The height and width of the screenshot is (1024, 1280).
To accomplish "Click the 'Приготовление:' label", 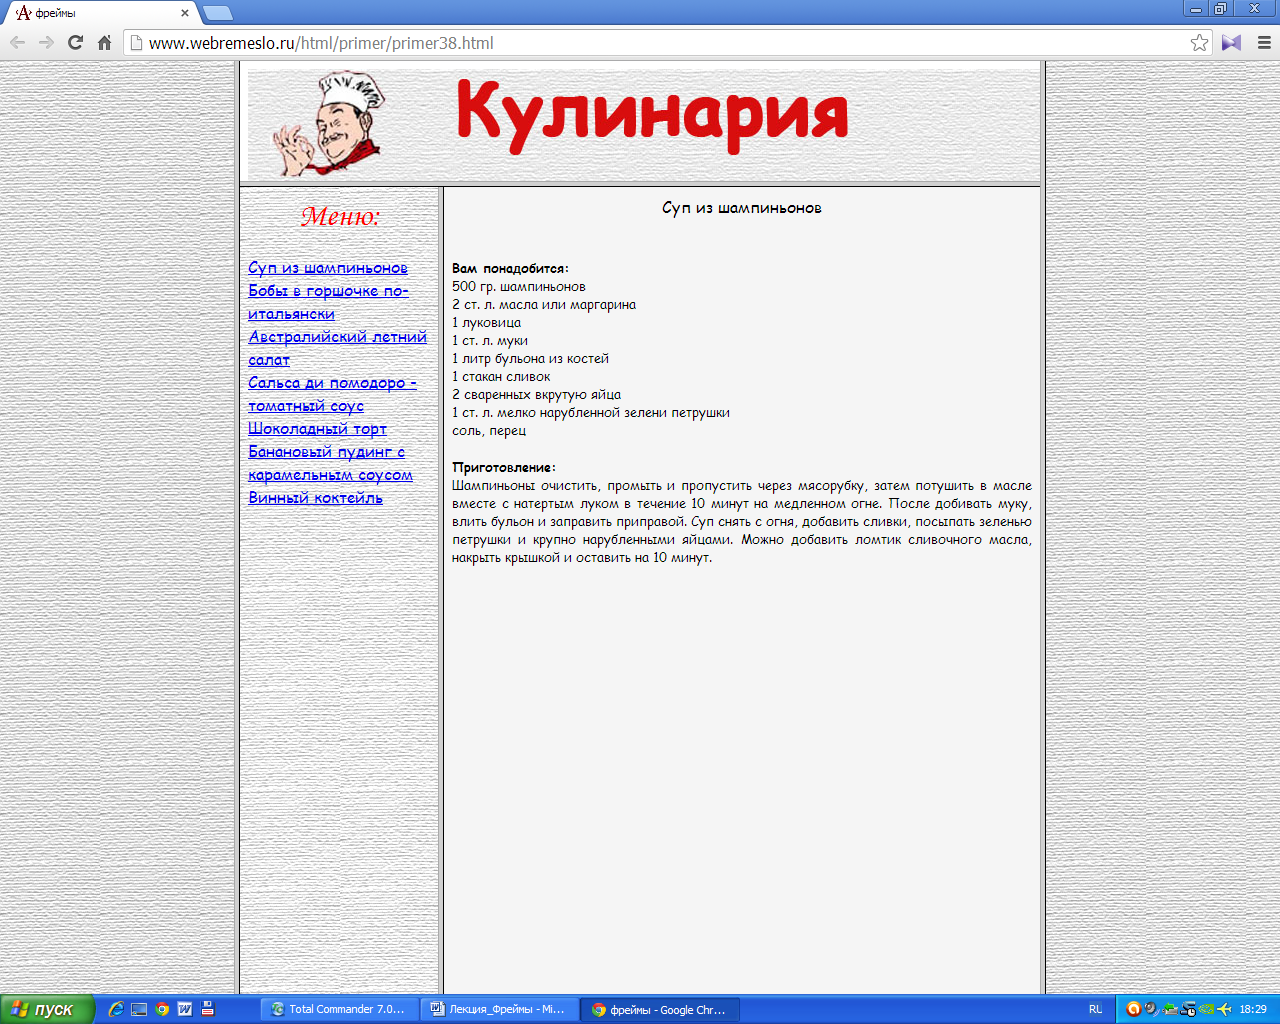I will click(x=504, y=467).
